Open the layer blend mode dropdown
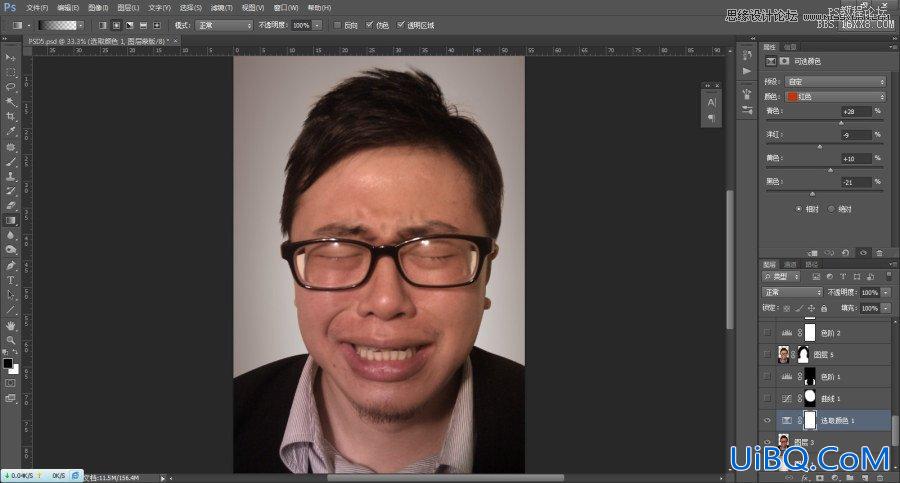This screenshot has height=483, width=900. pos(793,292)
